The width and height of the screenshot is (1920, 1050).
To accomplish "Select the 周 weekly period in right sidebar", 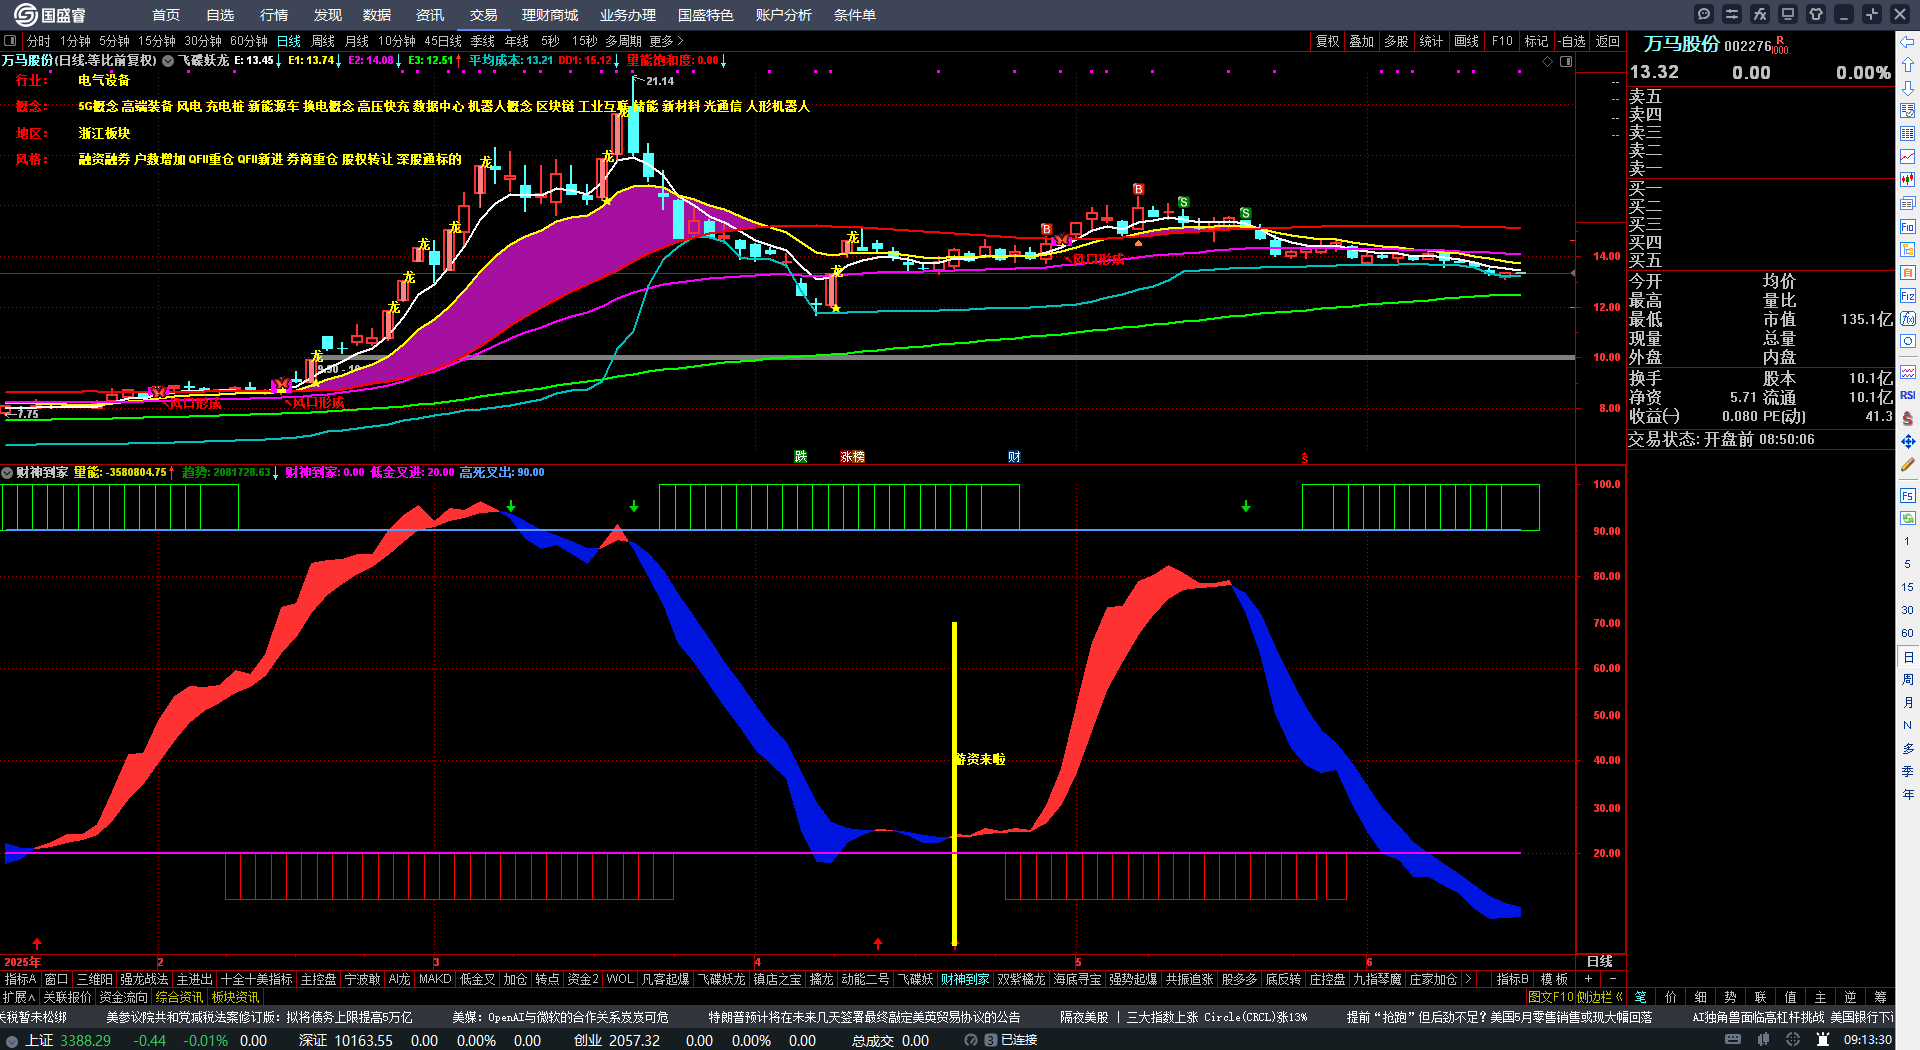I will 1907,680.
